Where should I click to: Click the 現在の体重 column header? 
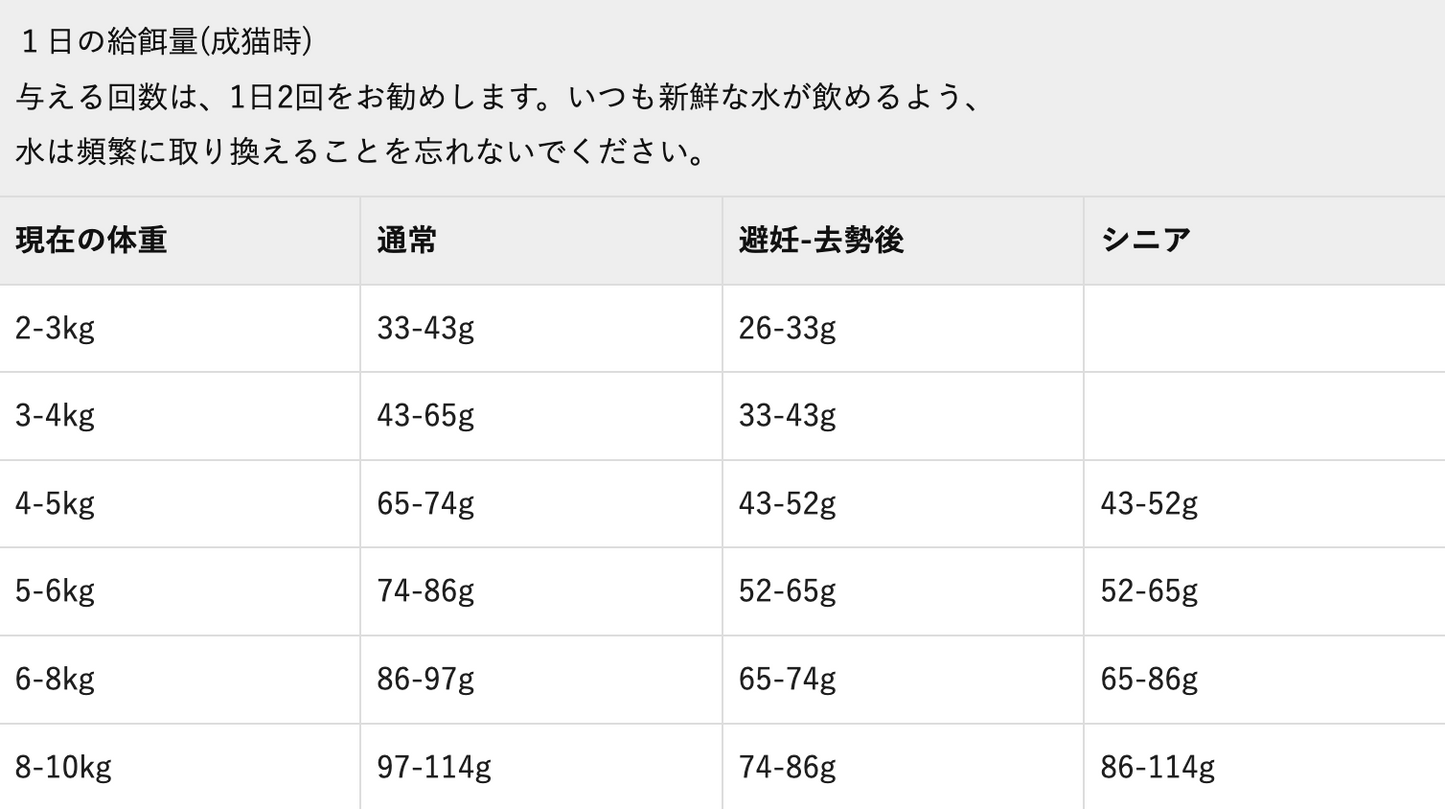[91, 241]
